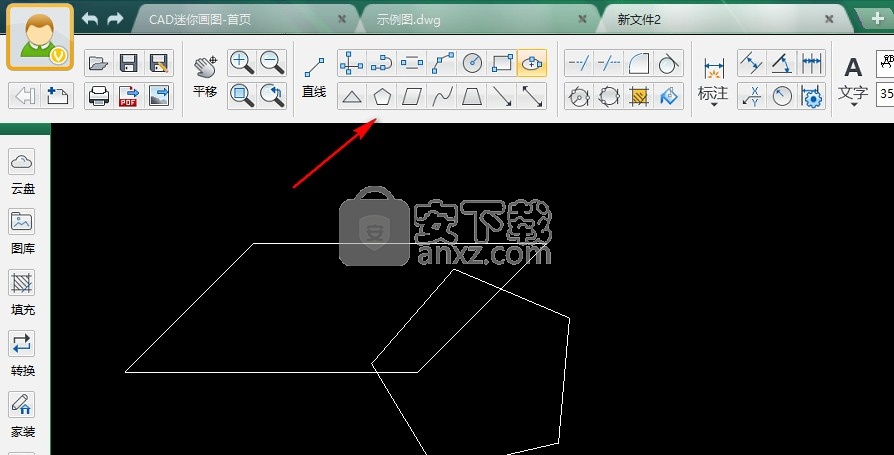Select the arc polyline tool
The image size is (894, 455).
point(381,63)
